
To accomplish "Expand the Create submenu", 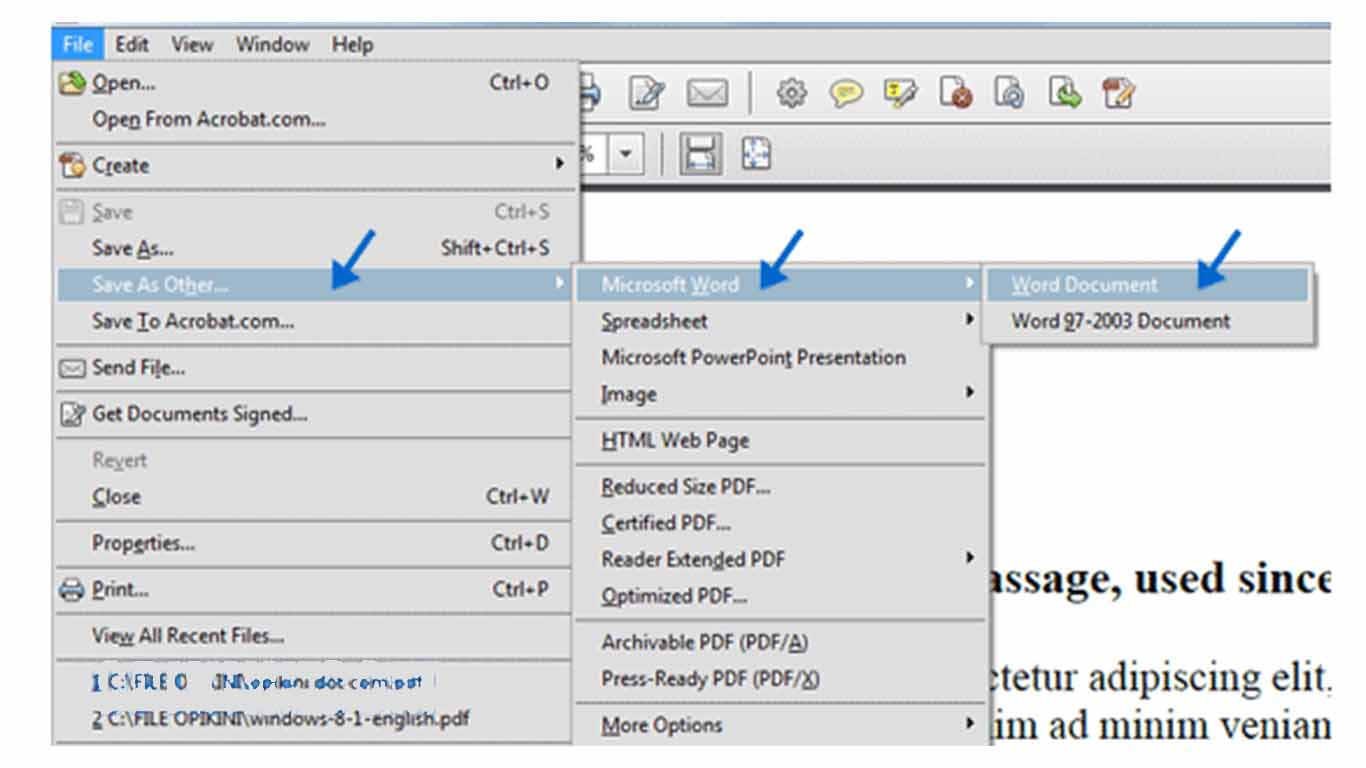I will (x=316, y=165).
